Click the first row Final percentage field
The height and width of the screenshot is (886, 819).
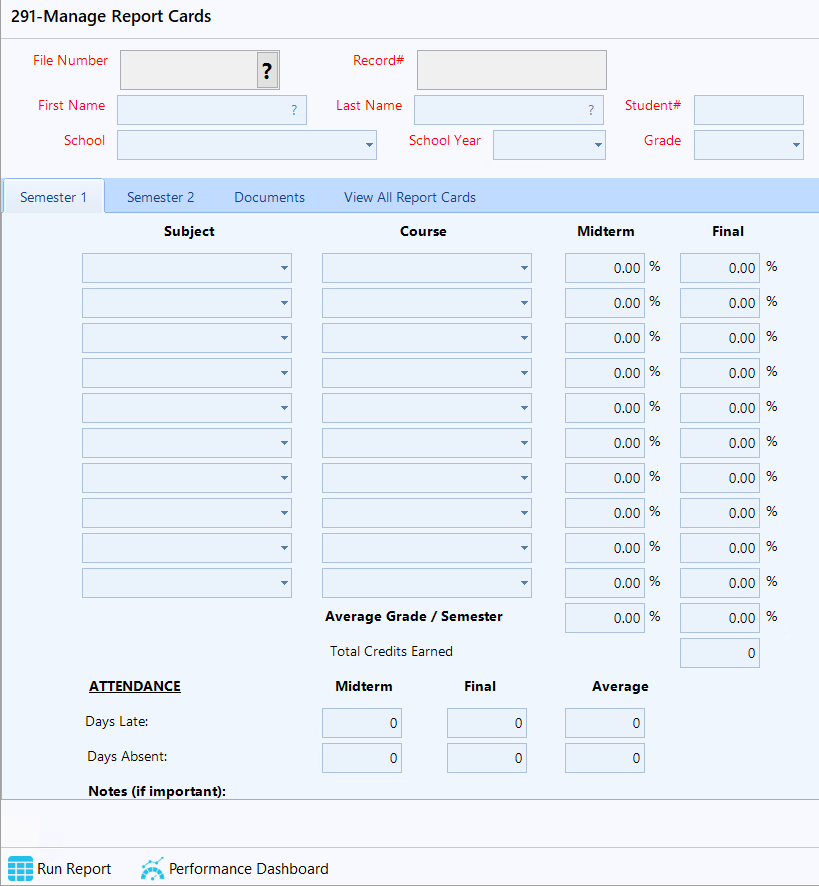[720, 268]
